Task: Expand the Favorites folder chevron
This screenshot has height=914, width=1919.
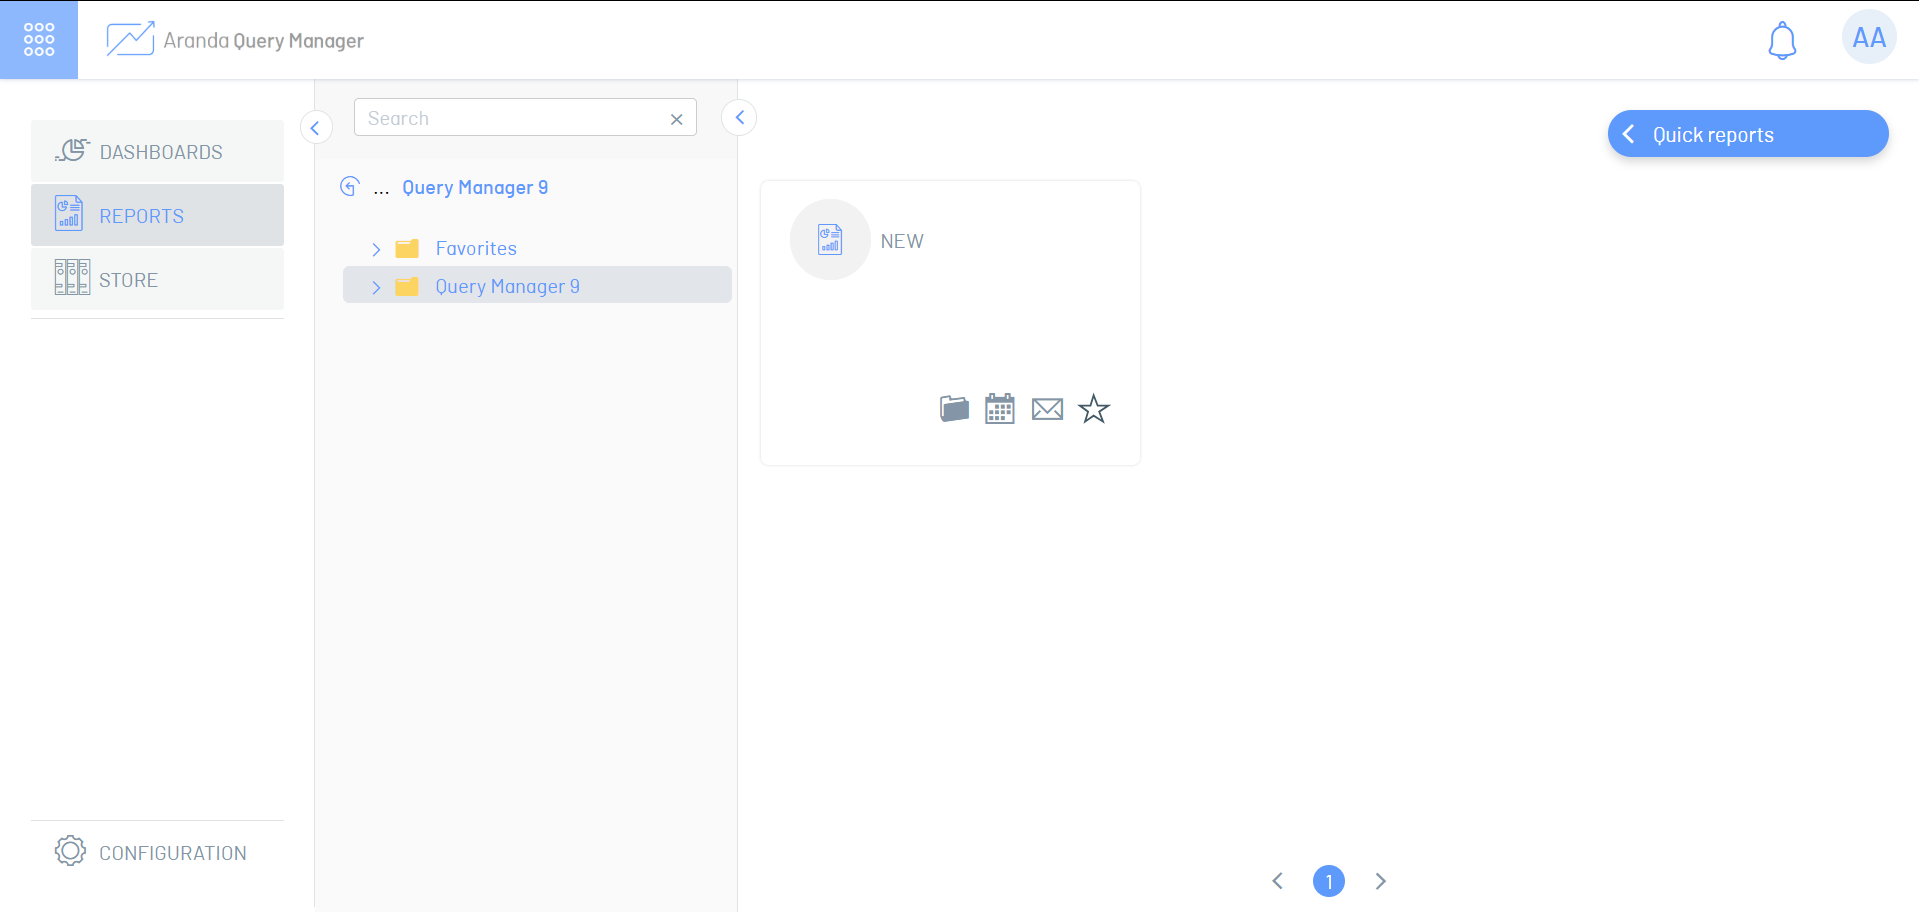Action: (376, 249)
